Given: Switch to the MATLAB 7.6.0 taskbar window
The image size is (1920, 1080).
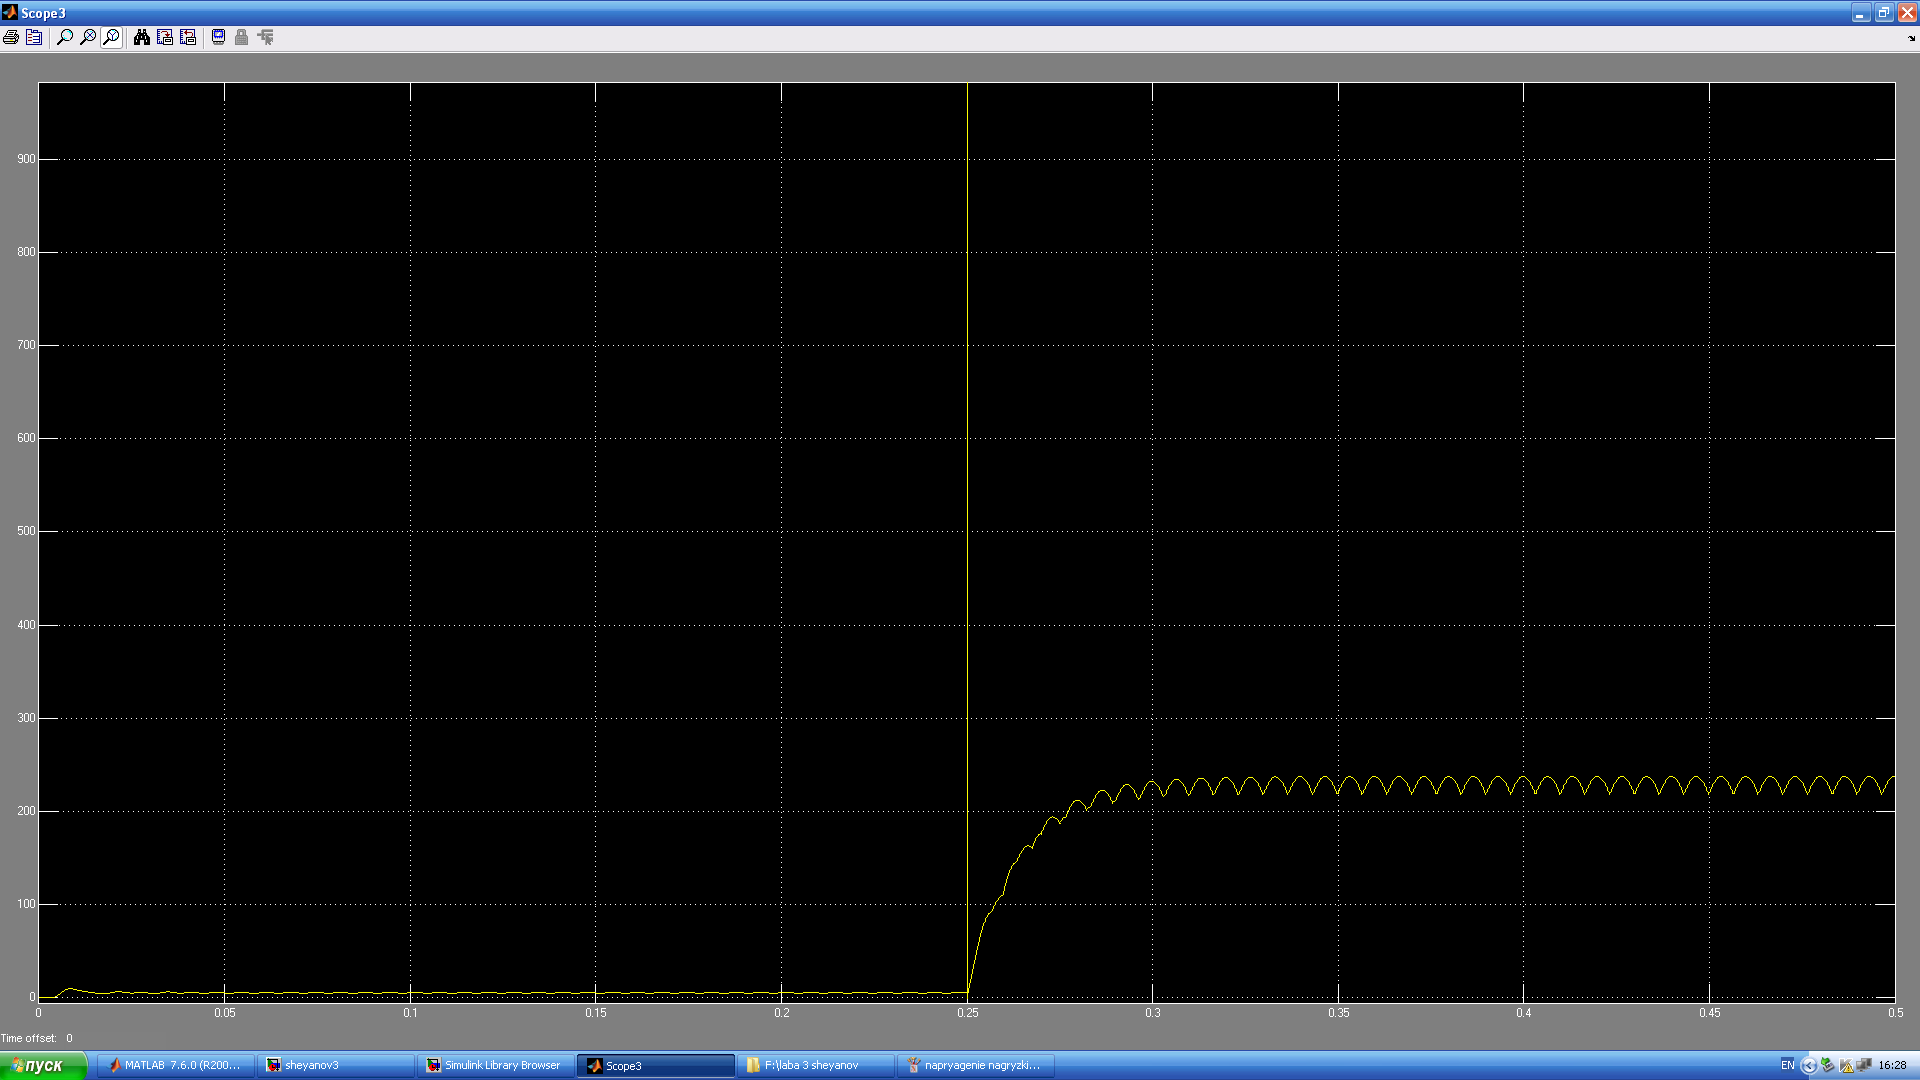Looking at the screenshot, I should (x=176, y=1065).
